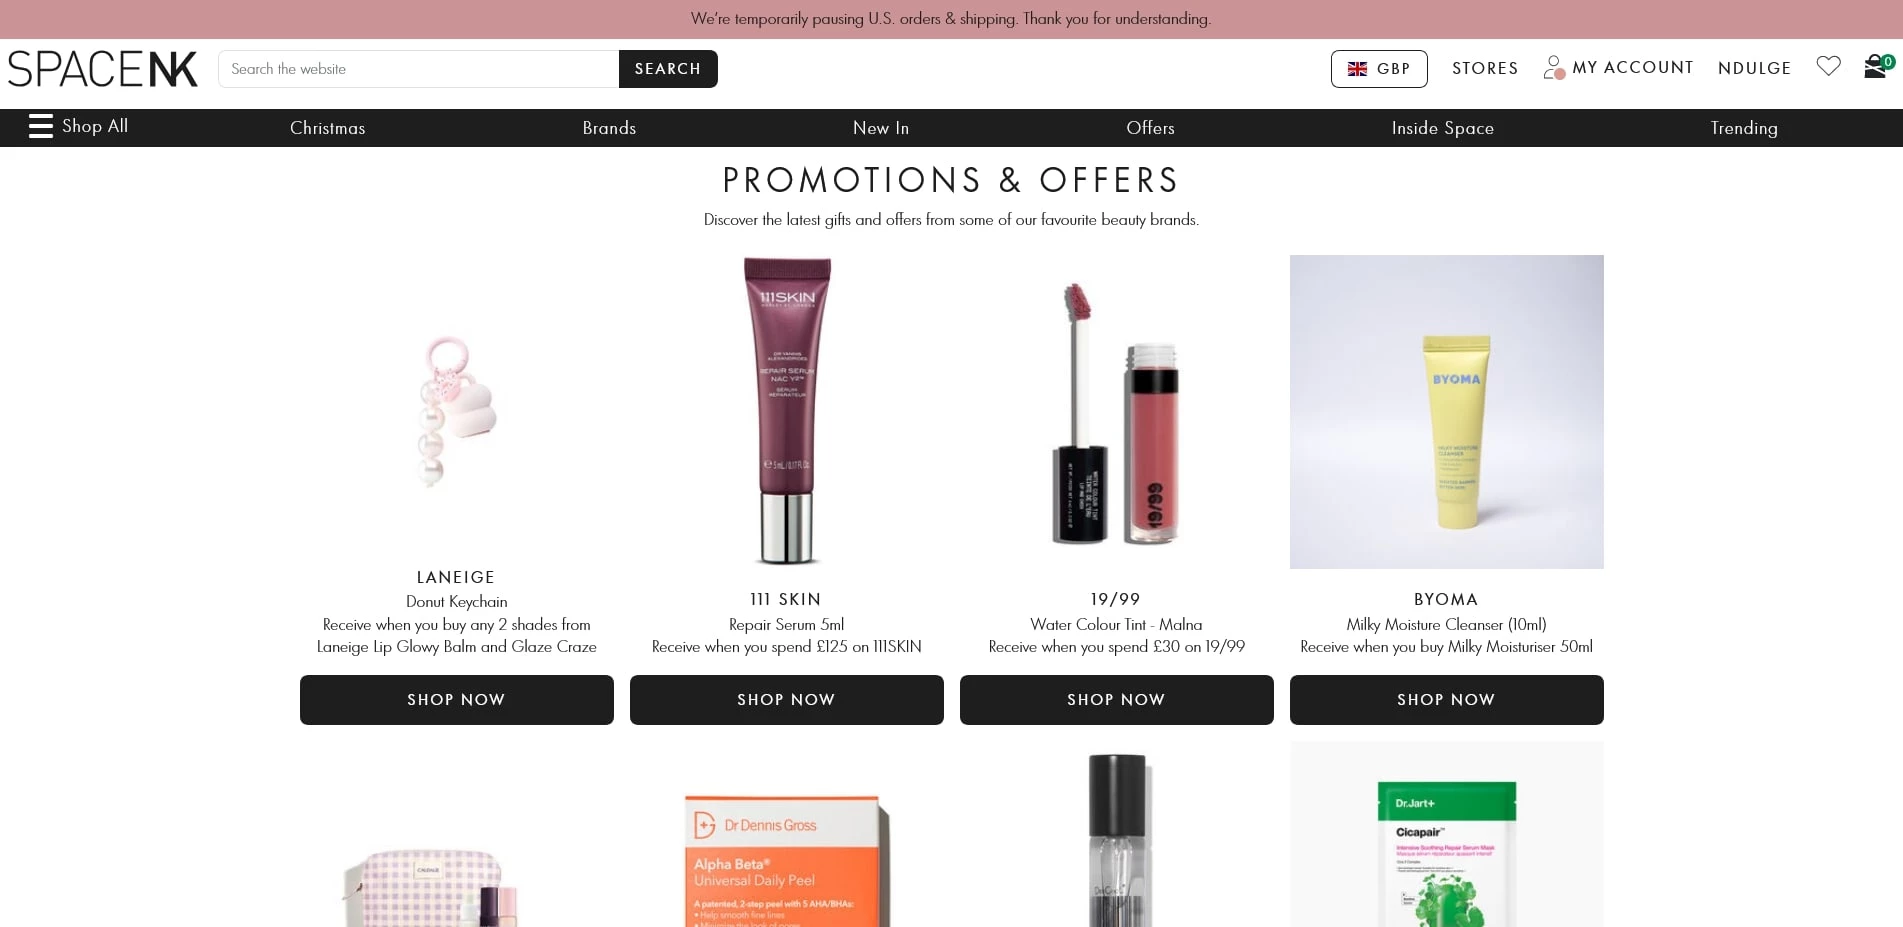Open the Inside Space menu
Image resolution: width=1903 pixels, height=927 pixels.
pyautogui.click(x=1442, y=128)
